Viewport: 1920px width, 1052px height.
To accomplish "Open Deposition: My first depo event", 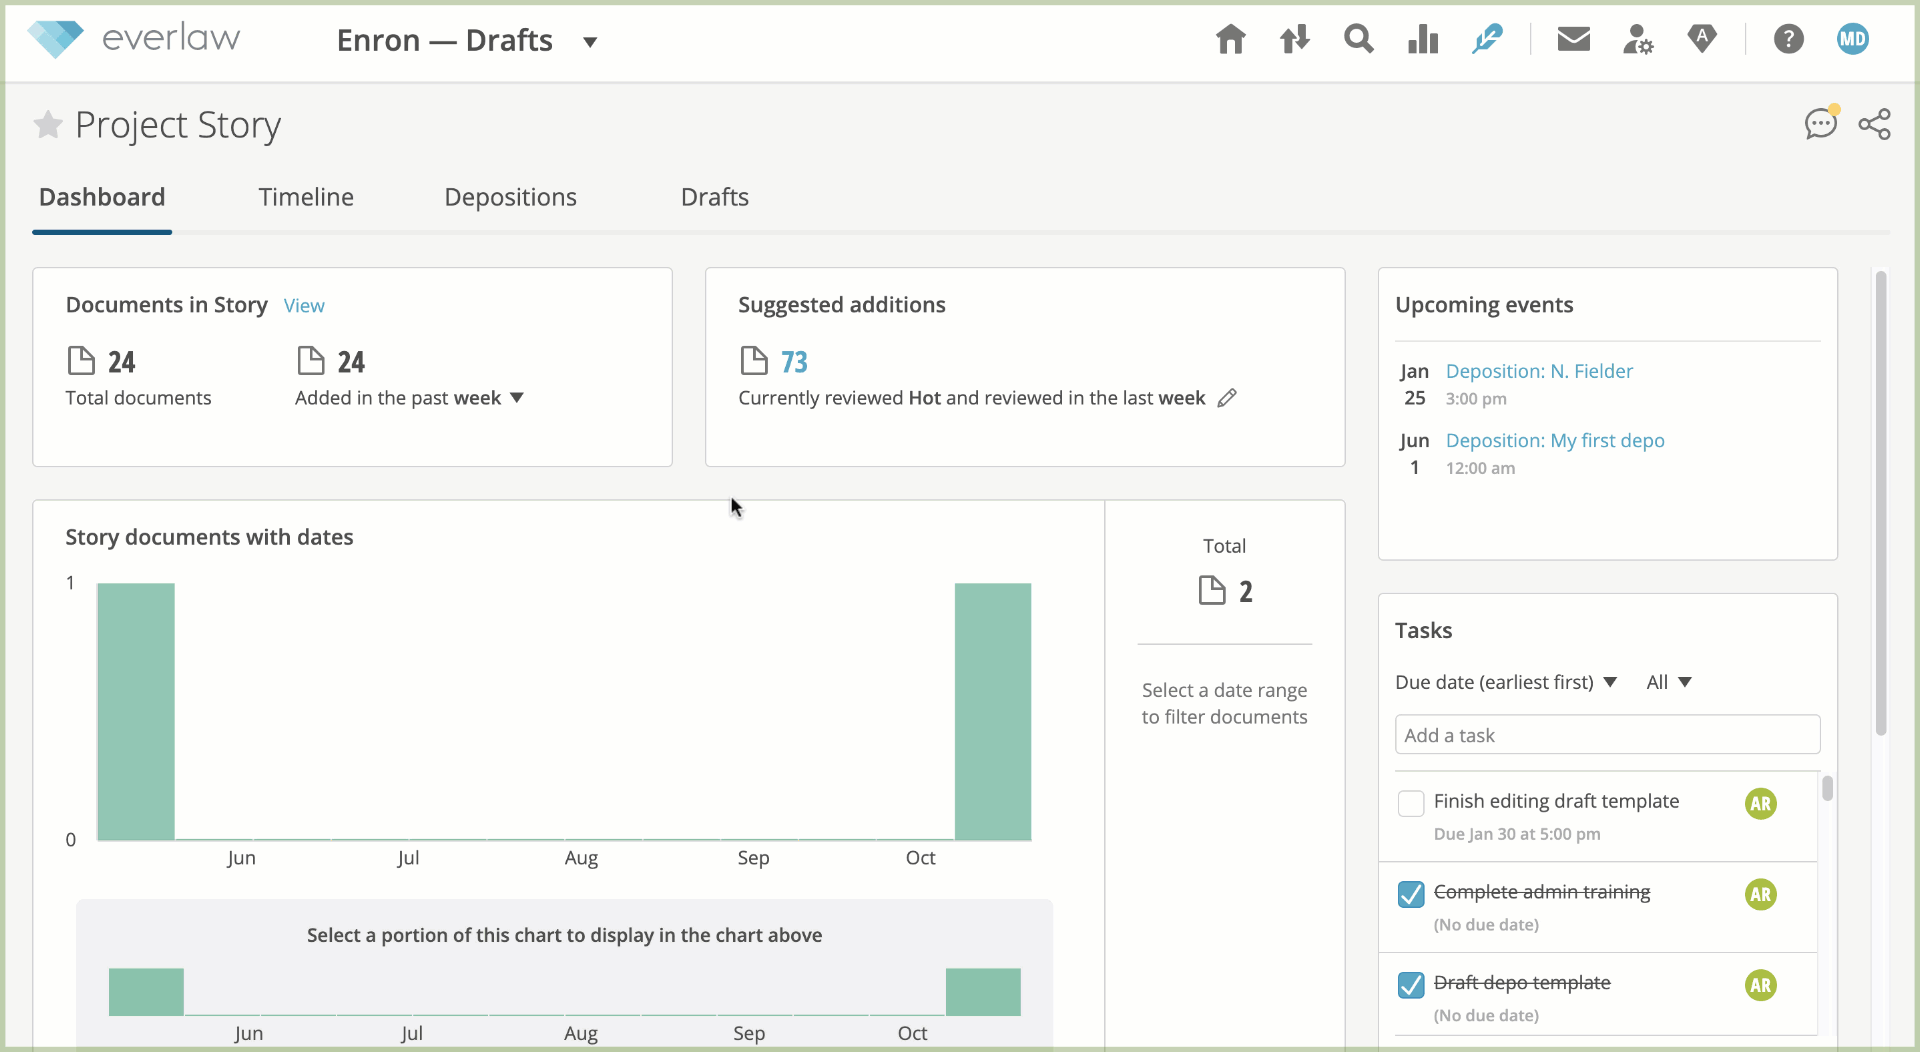I will (1555, 440).
